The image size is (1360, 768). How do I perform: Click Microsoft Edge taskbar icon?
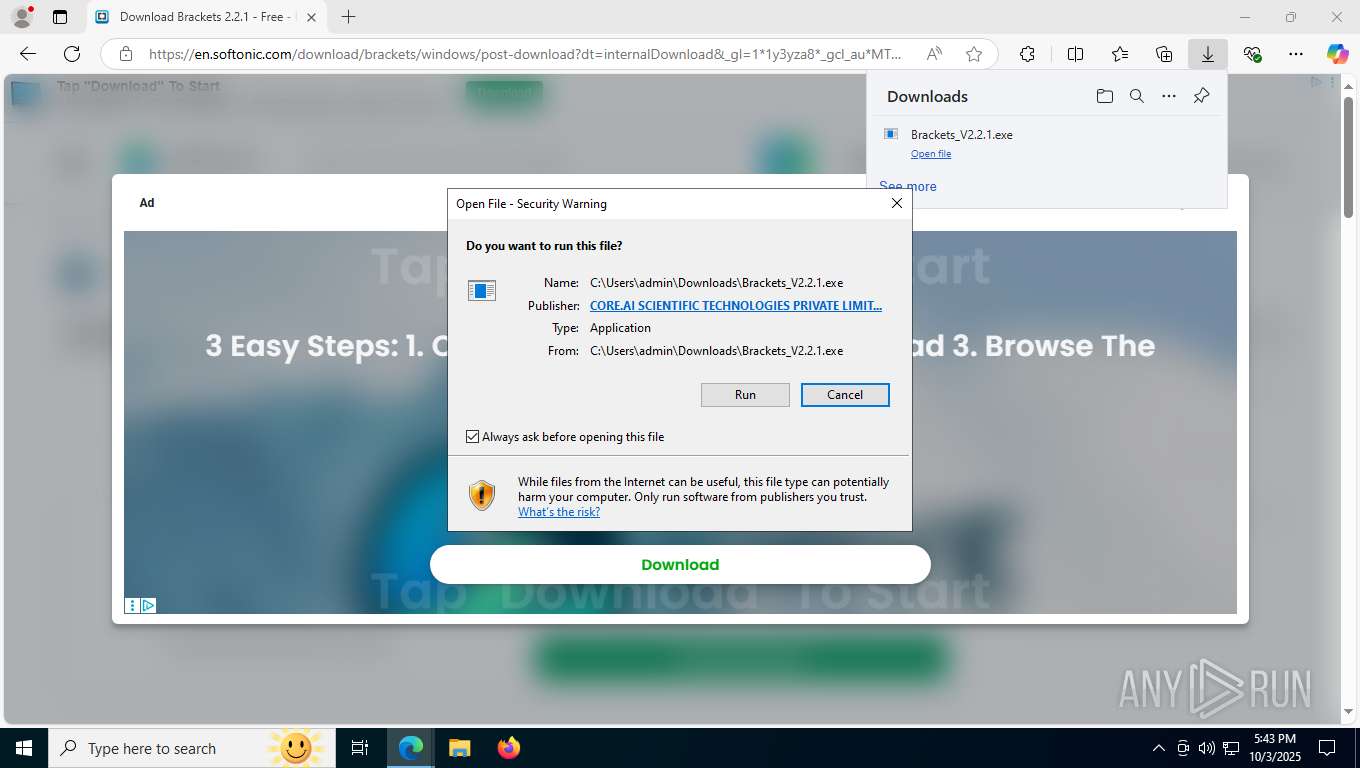411,748
